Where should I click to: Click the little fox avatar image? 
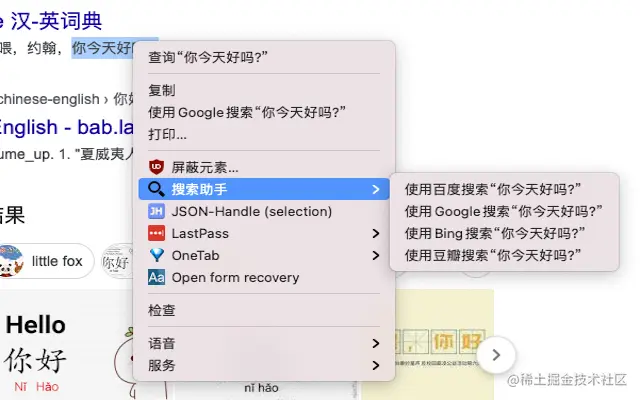click(11, 261)
